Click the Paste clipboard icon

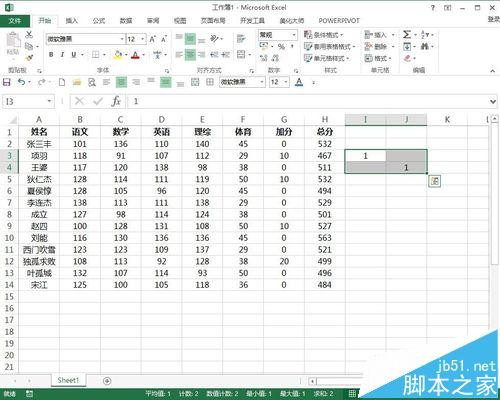[x=13, y=40]
